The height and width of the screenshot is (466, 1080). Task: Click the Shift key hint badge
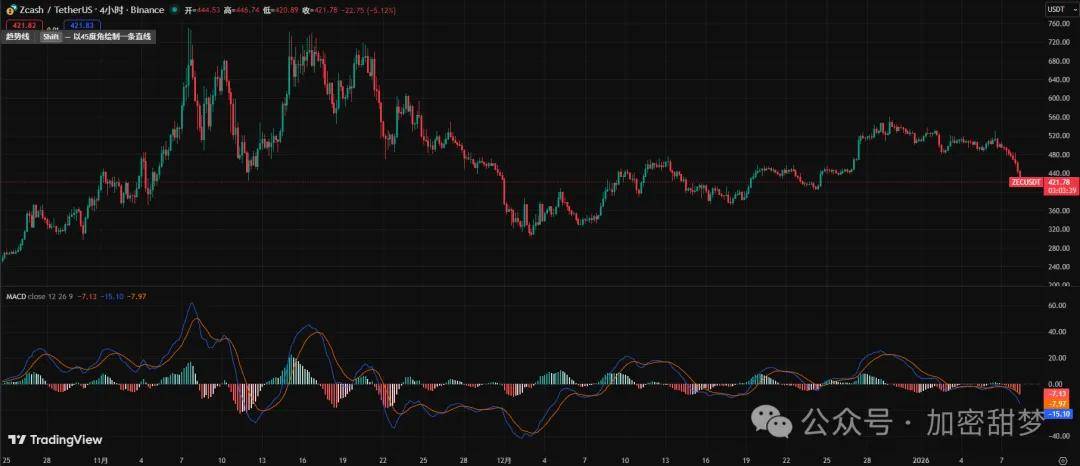tap(50, 37)
